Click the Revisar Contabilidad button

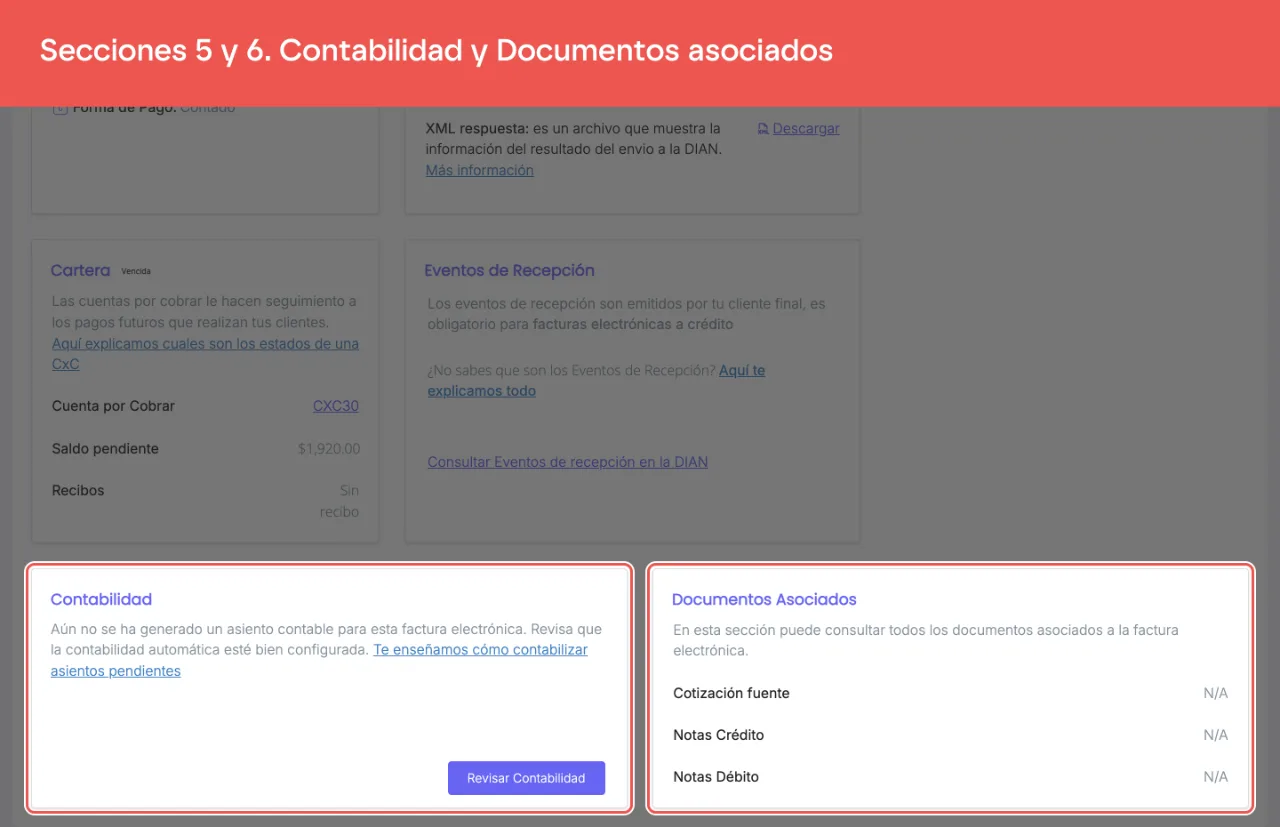[x=526, y=778]
